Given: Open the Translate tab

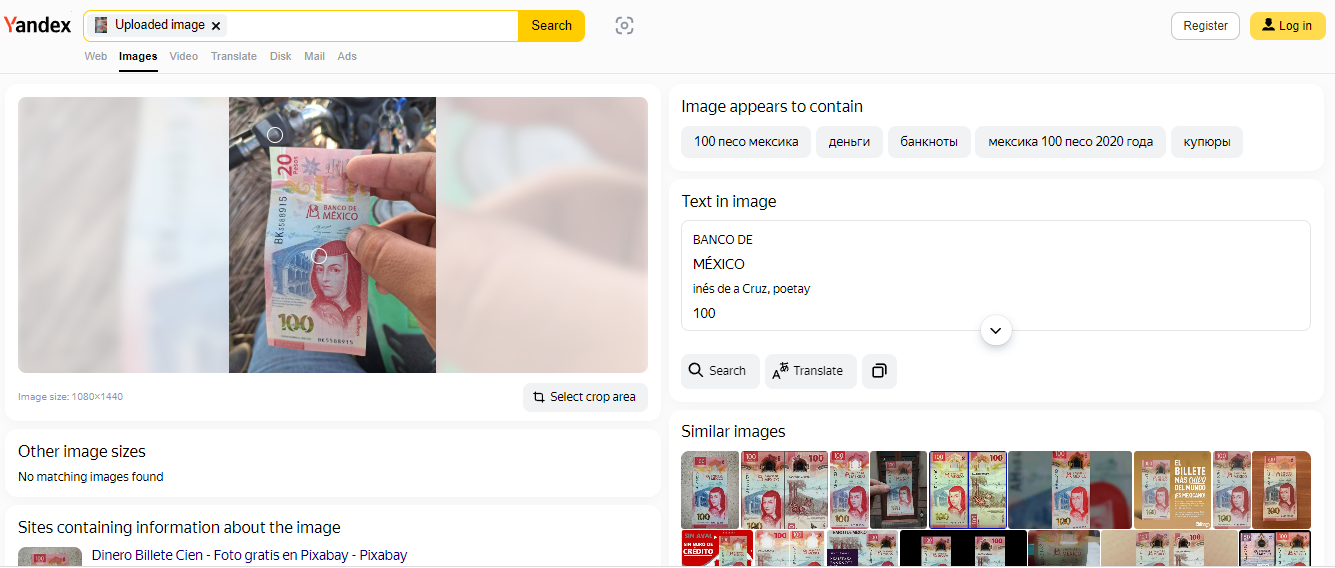Looking at the screenshot, I should point(233,57).
